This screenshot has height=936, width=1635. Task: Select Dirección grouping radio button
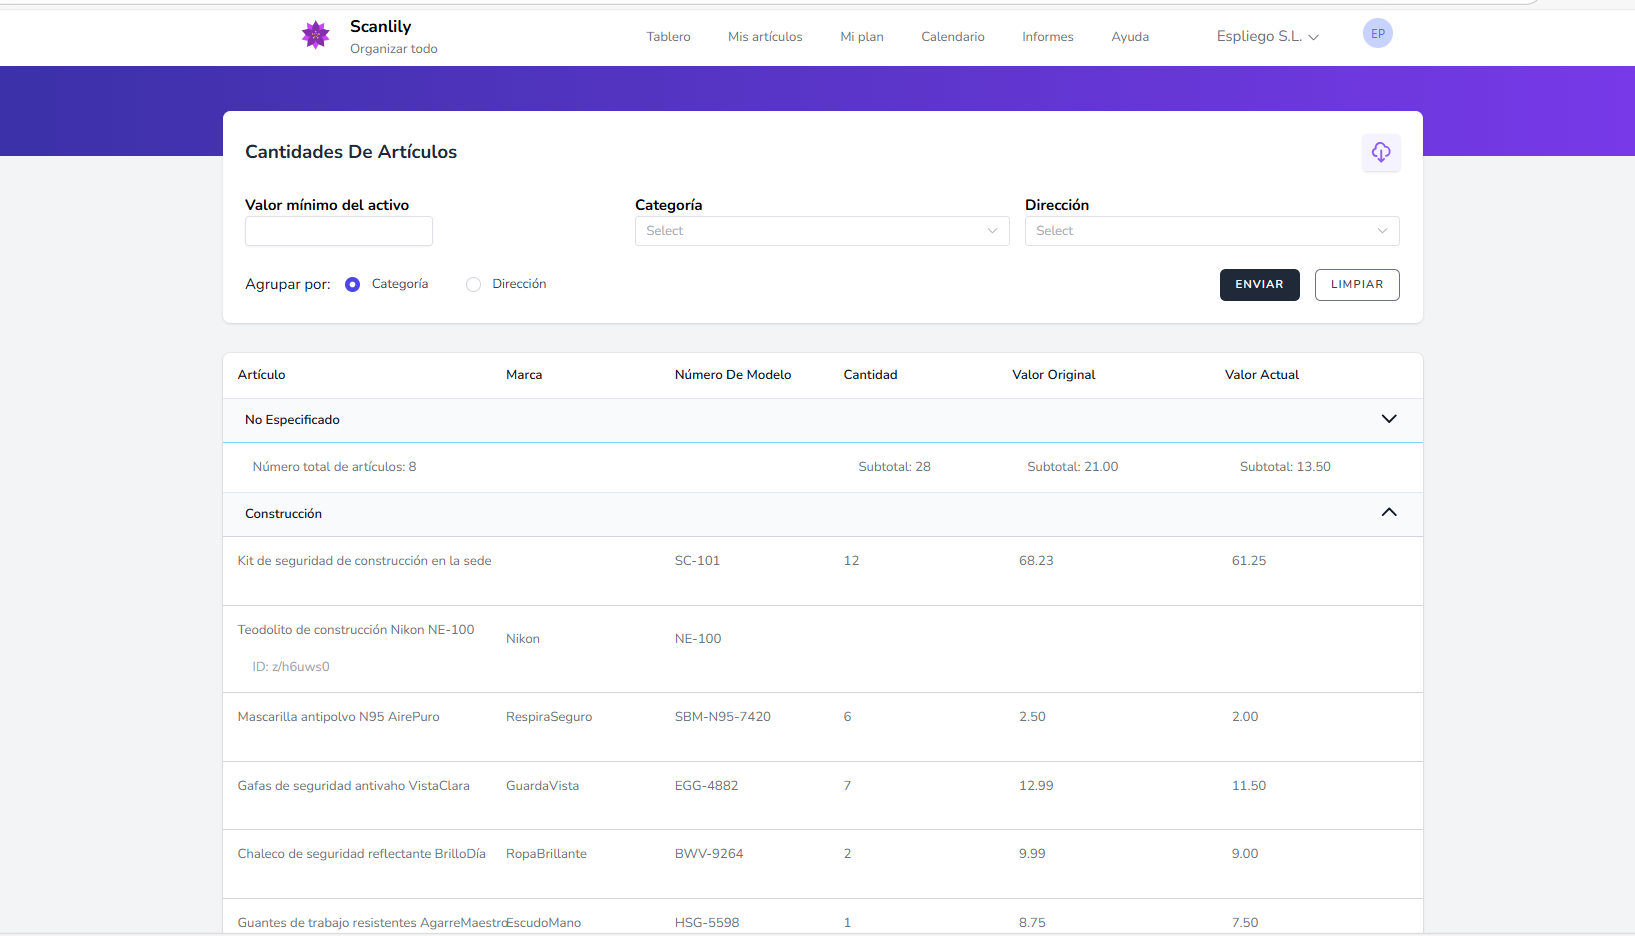pyautogui.click(x=474, y=285)
